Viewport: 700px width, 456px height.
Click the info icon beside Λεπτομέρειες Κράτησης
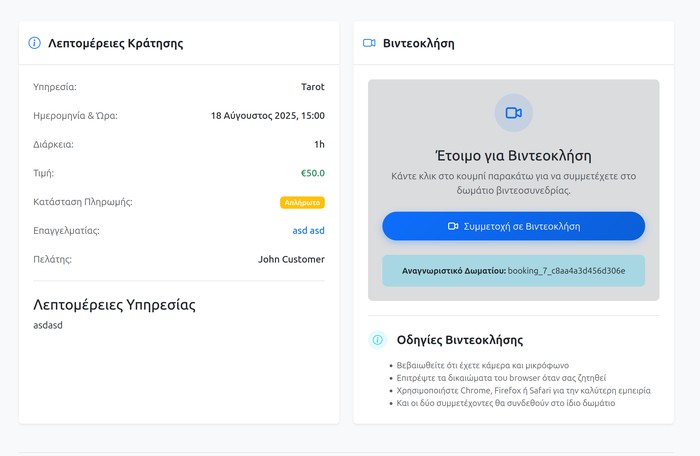[x=35, y=43]
